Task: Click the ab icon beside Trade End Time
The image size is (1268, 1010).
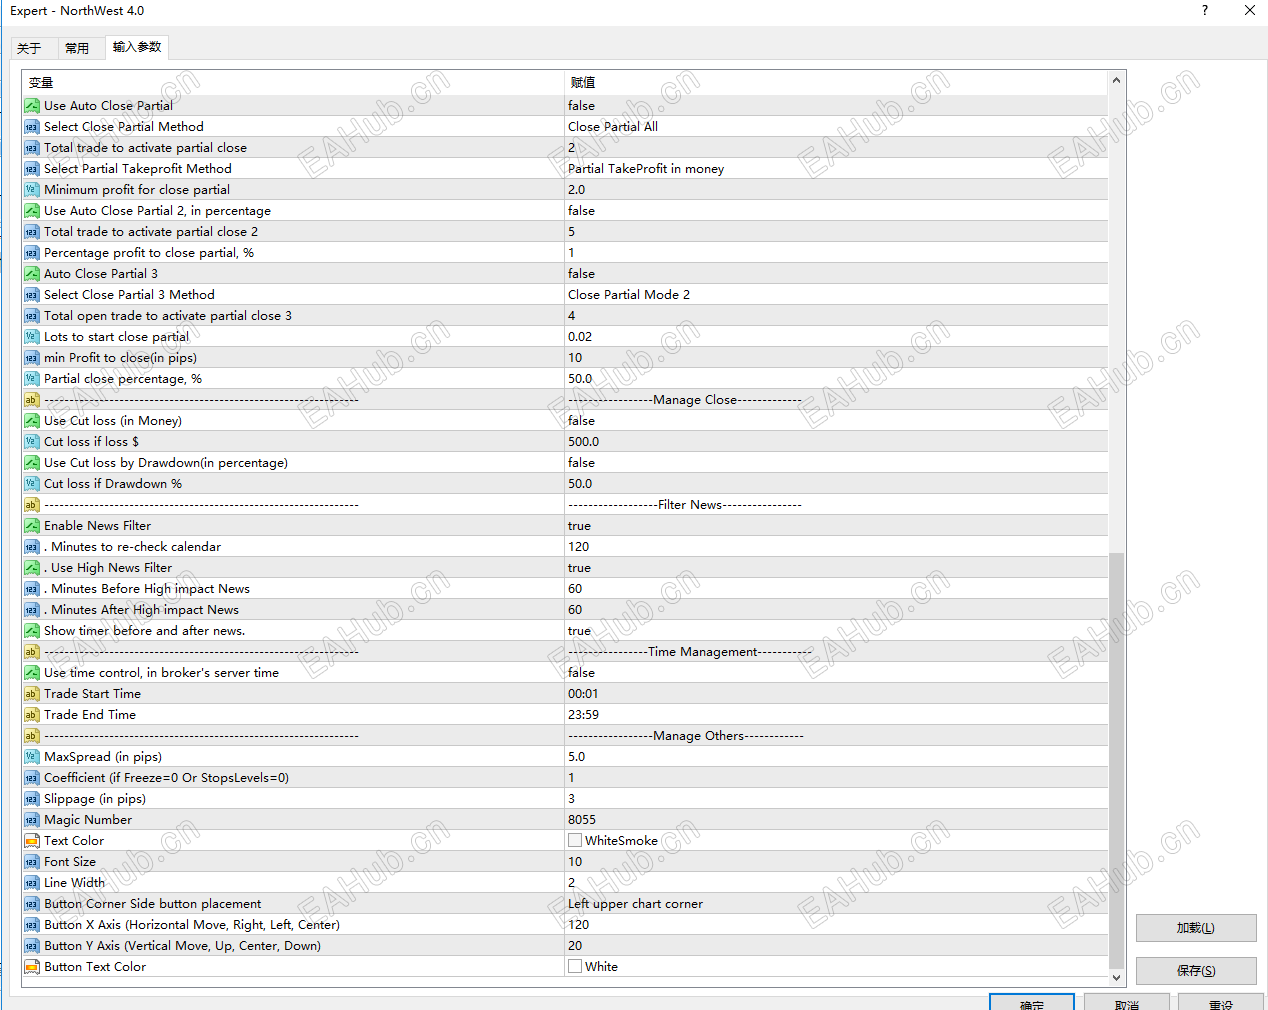Action: (32, 714)
